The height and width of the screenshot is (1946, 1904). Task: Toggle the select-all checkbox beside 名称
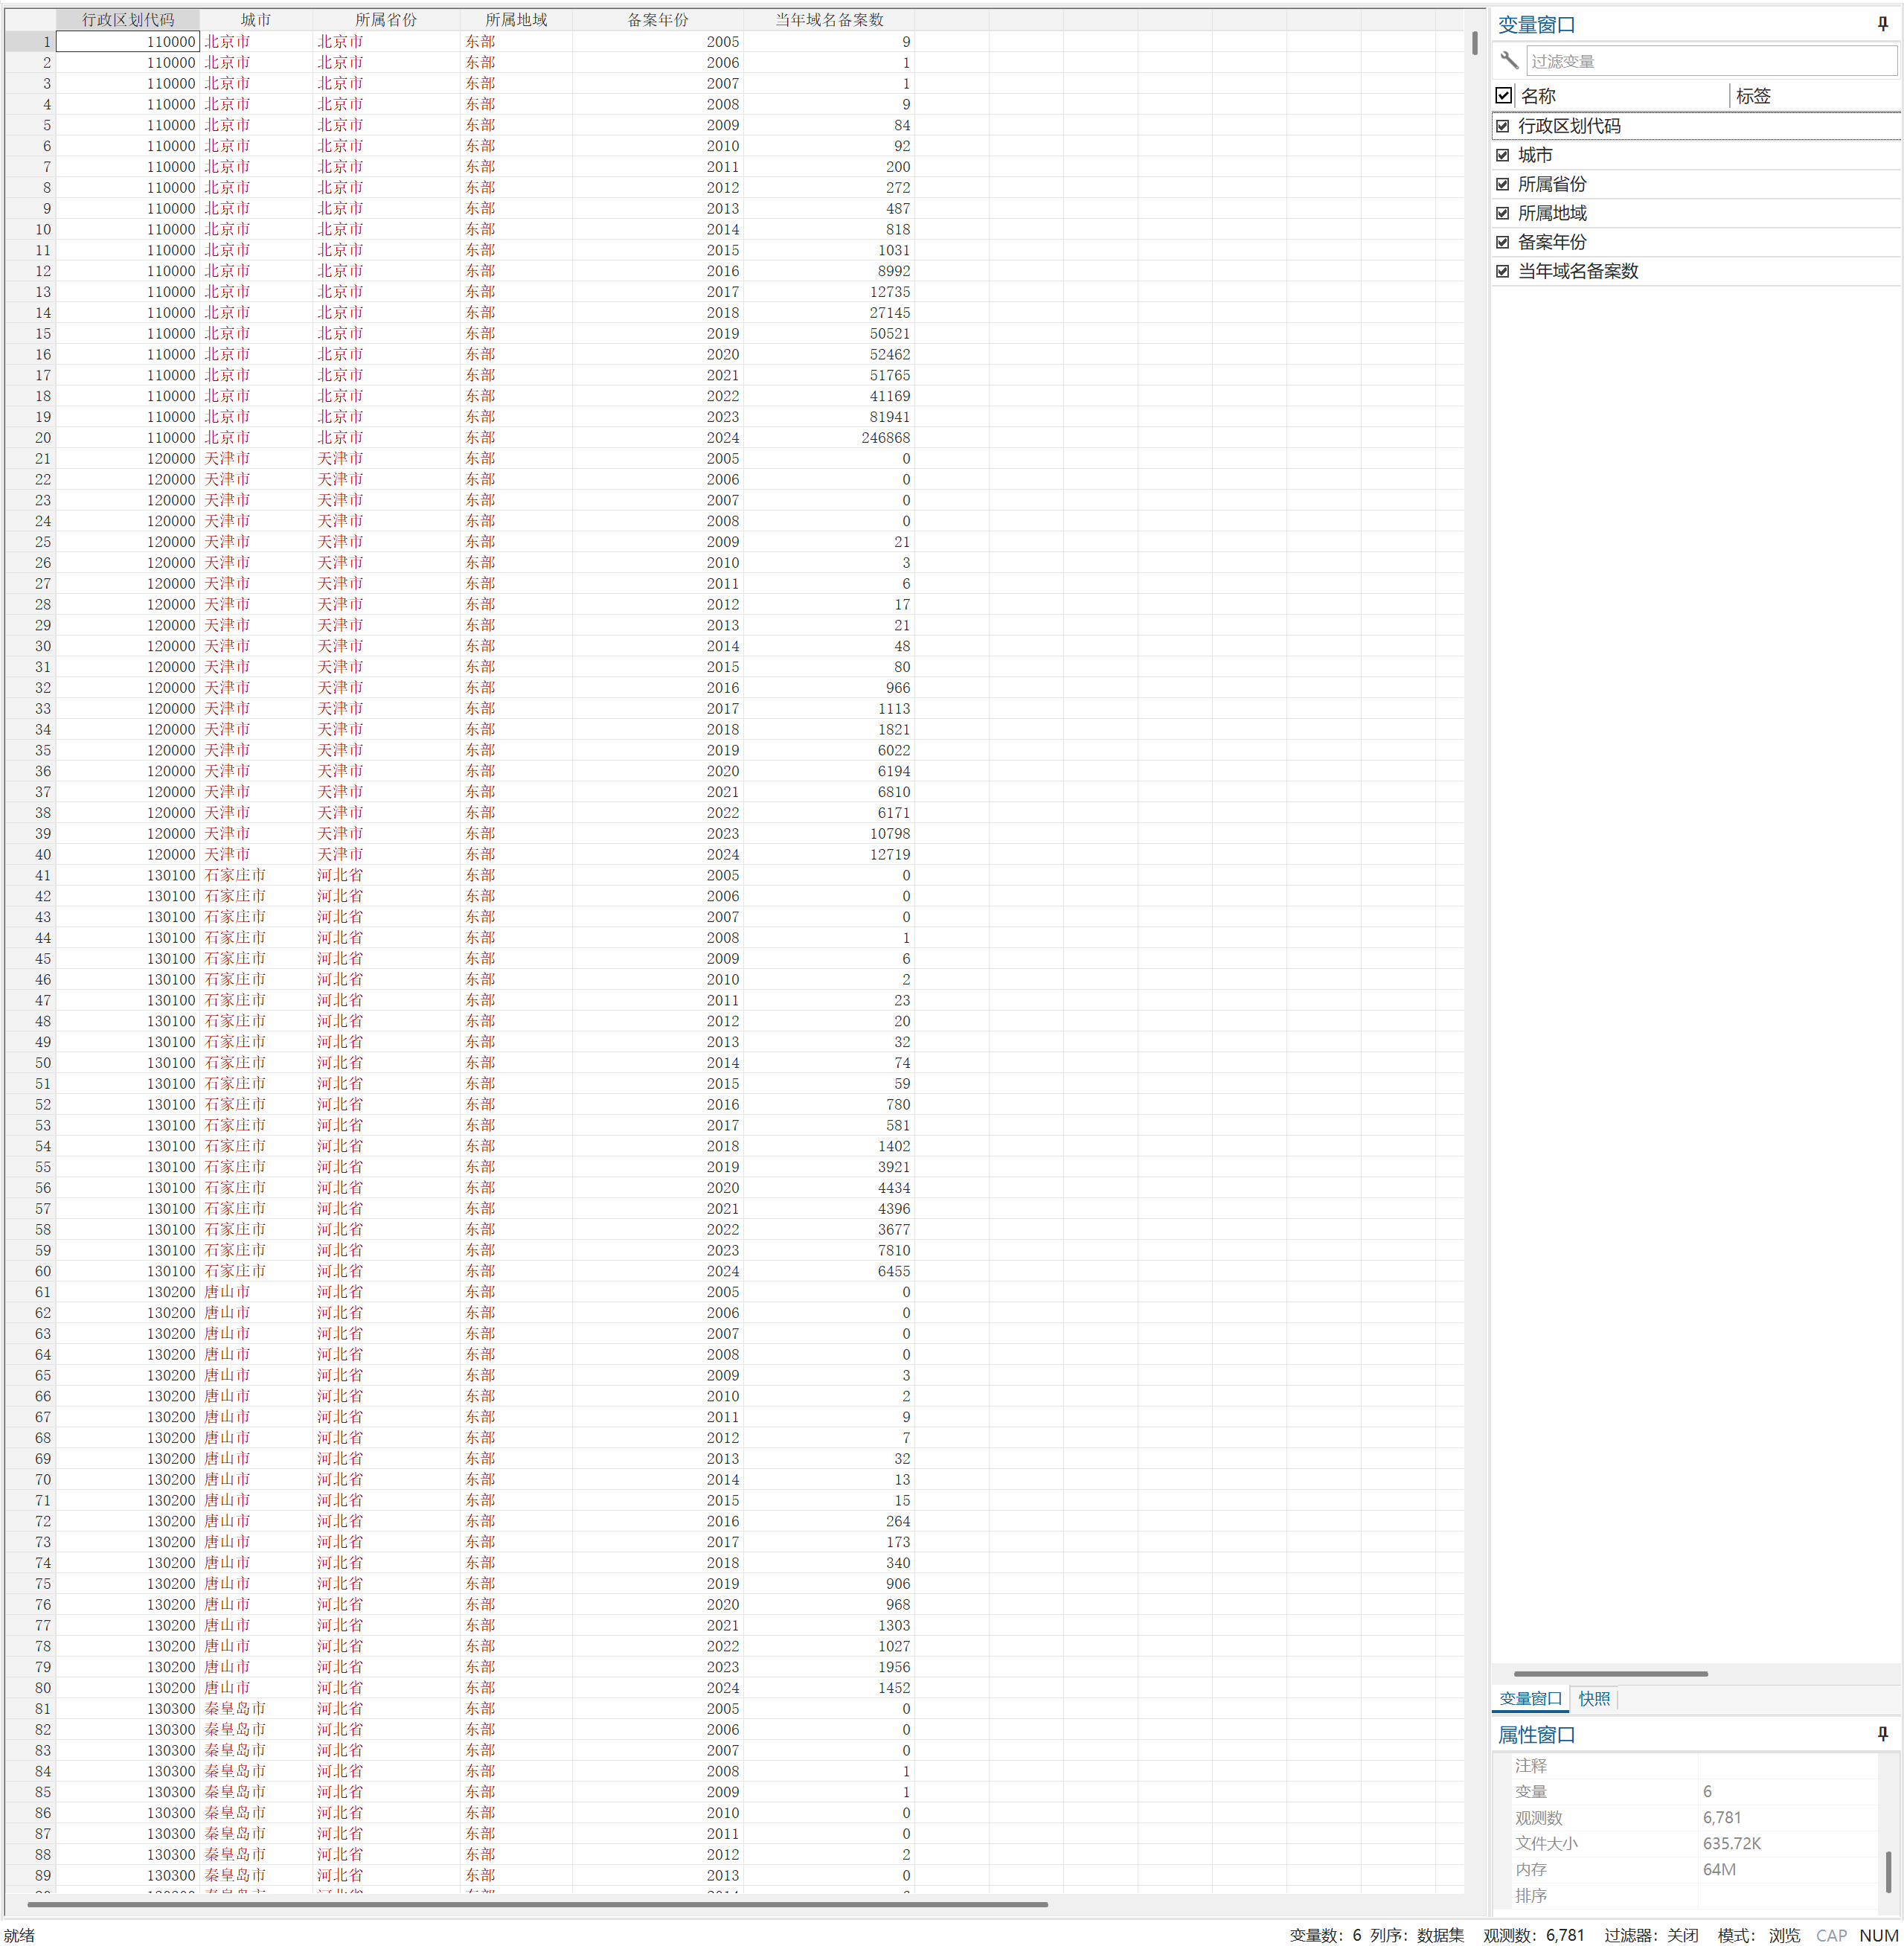[x=1503, y=95]
